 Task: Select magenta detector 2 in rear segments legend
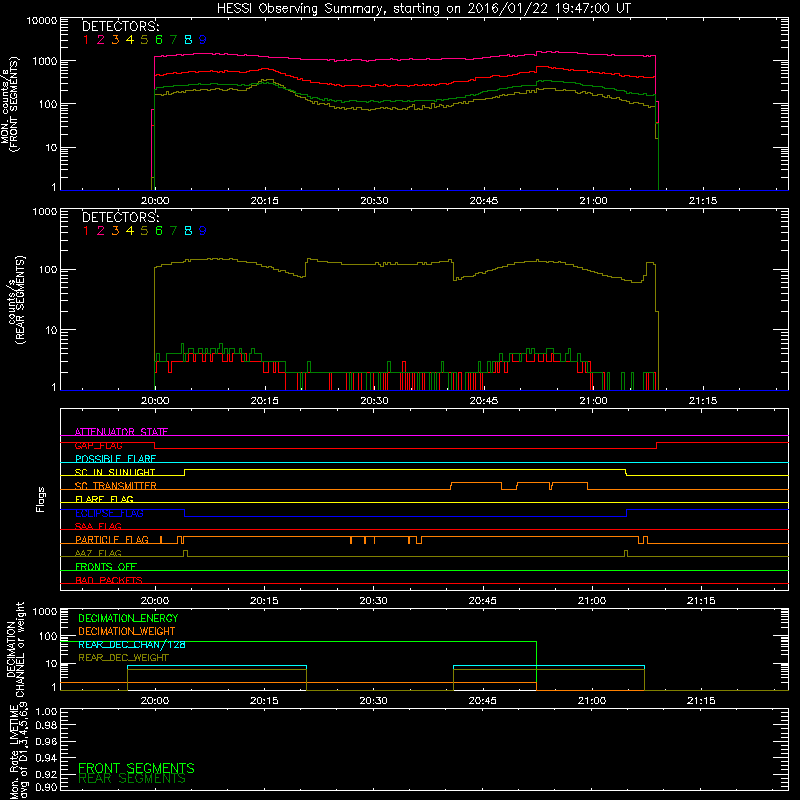click(x=101, y=231)
